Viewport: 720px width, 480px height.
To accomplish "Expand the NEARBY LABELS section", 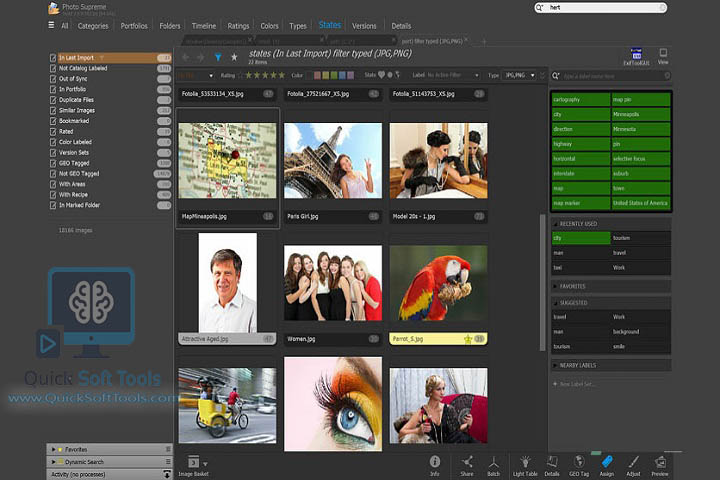I will [555, 366].
